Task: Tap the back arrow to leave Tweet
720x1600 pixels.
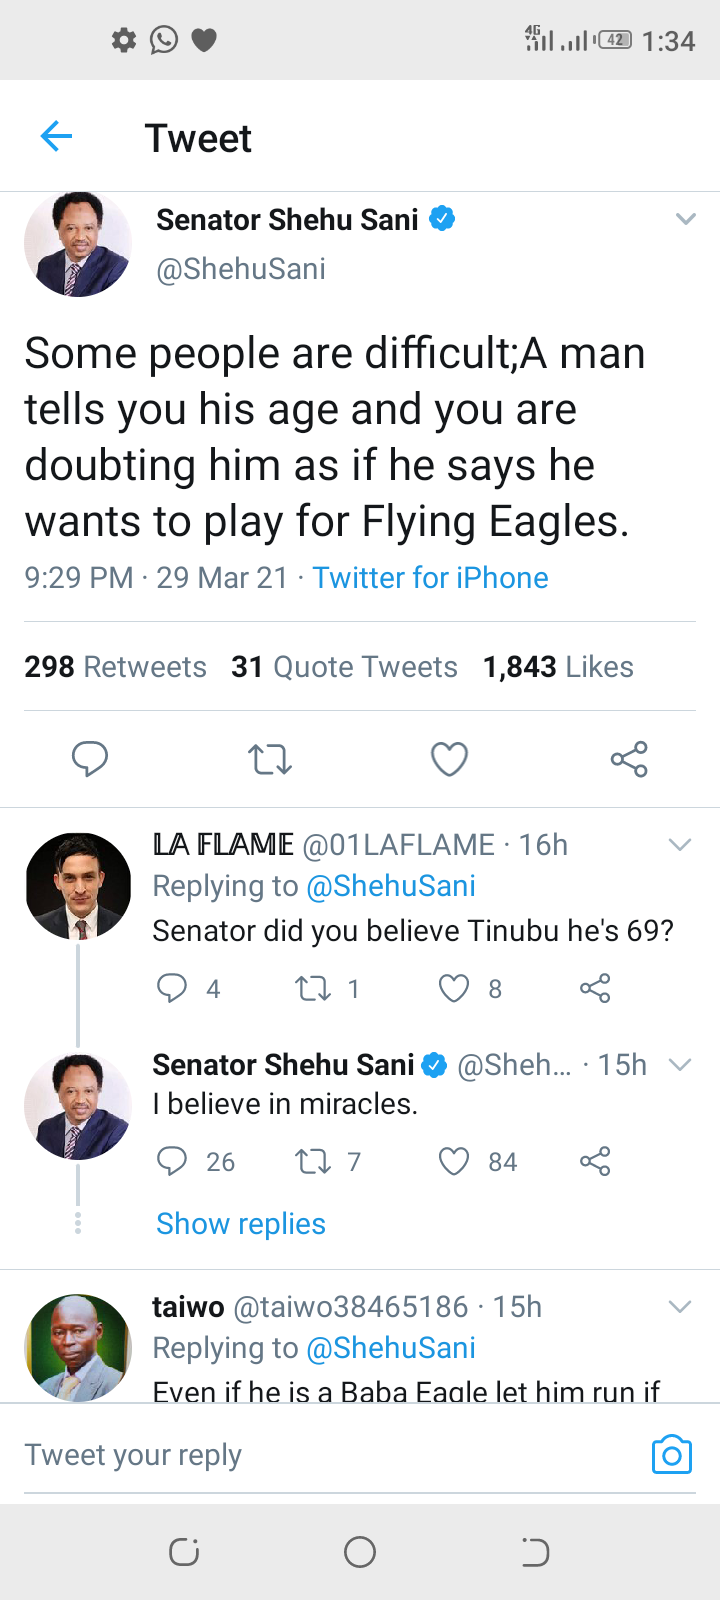Action: pyautogui.click(x=57, y=136)
